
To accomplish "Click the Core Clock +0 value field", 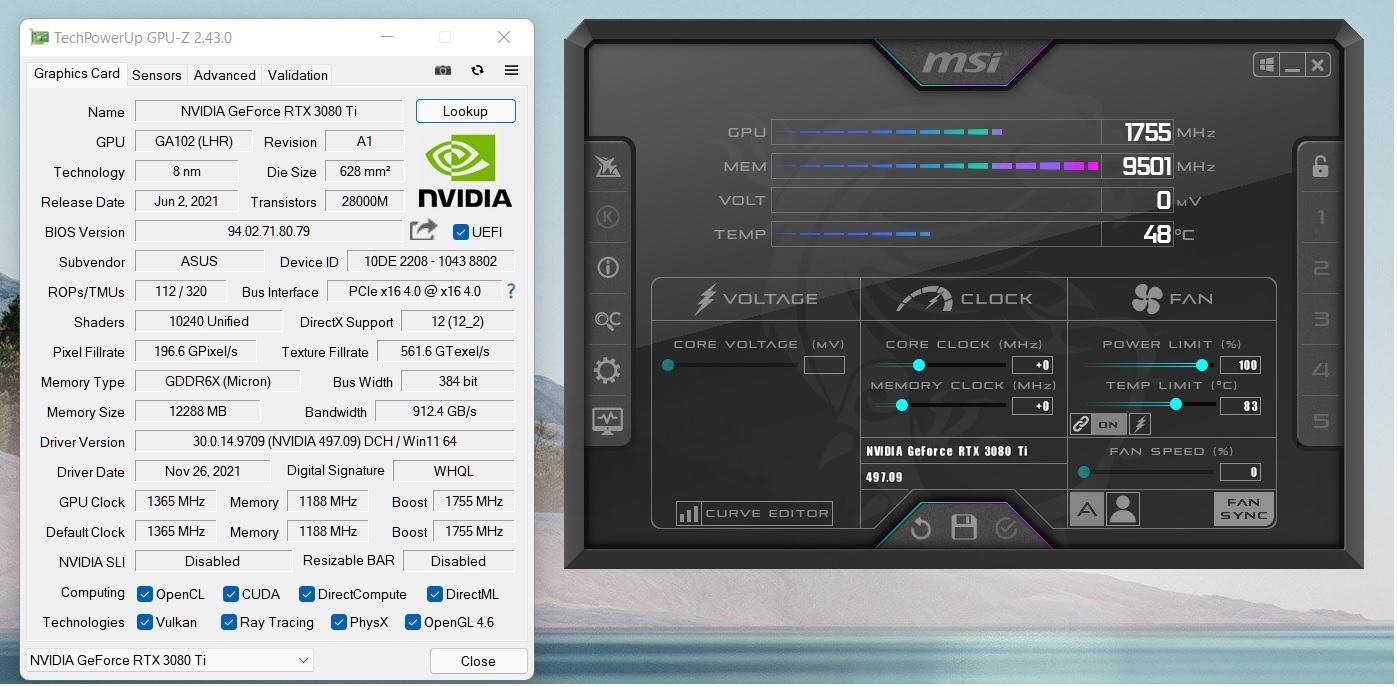I will (x=1033, y=365).
